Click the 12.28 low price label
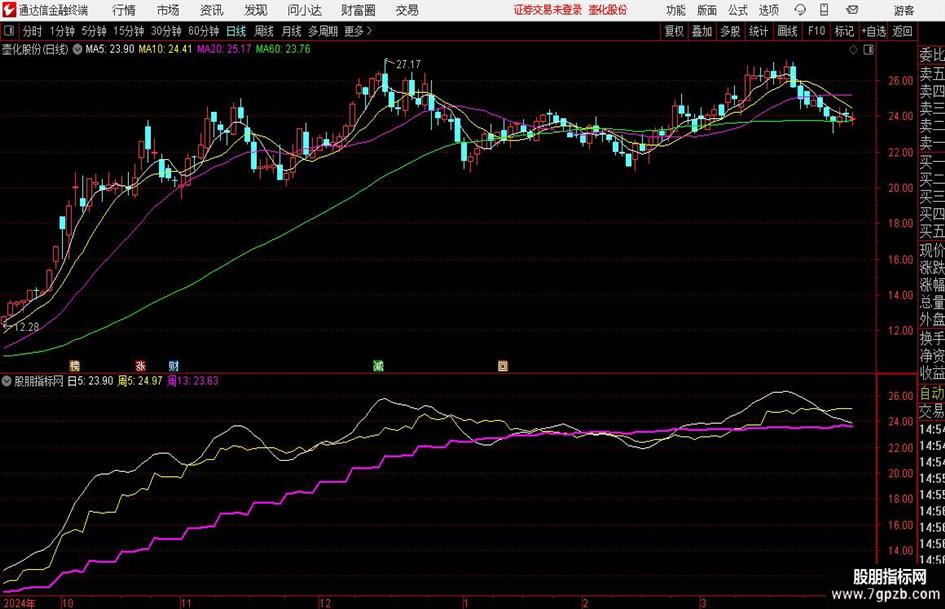The width and height of the screenshot is (945, 609). coord(27,327)
